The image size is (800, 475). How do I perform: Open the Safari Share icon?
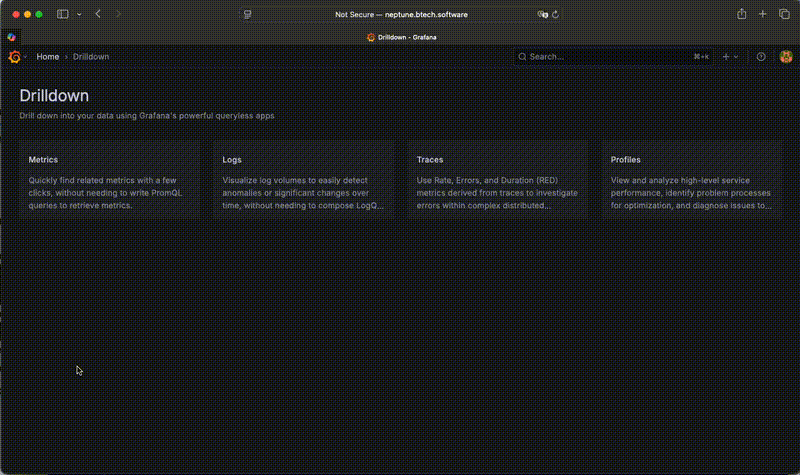tap(741, 14)
